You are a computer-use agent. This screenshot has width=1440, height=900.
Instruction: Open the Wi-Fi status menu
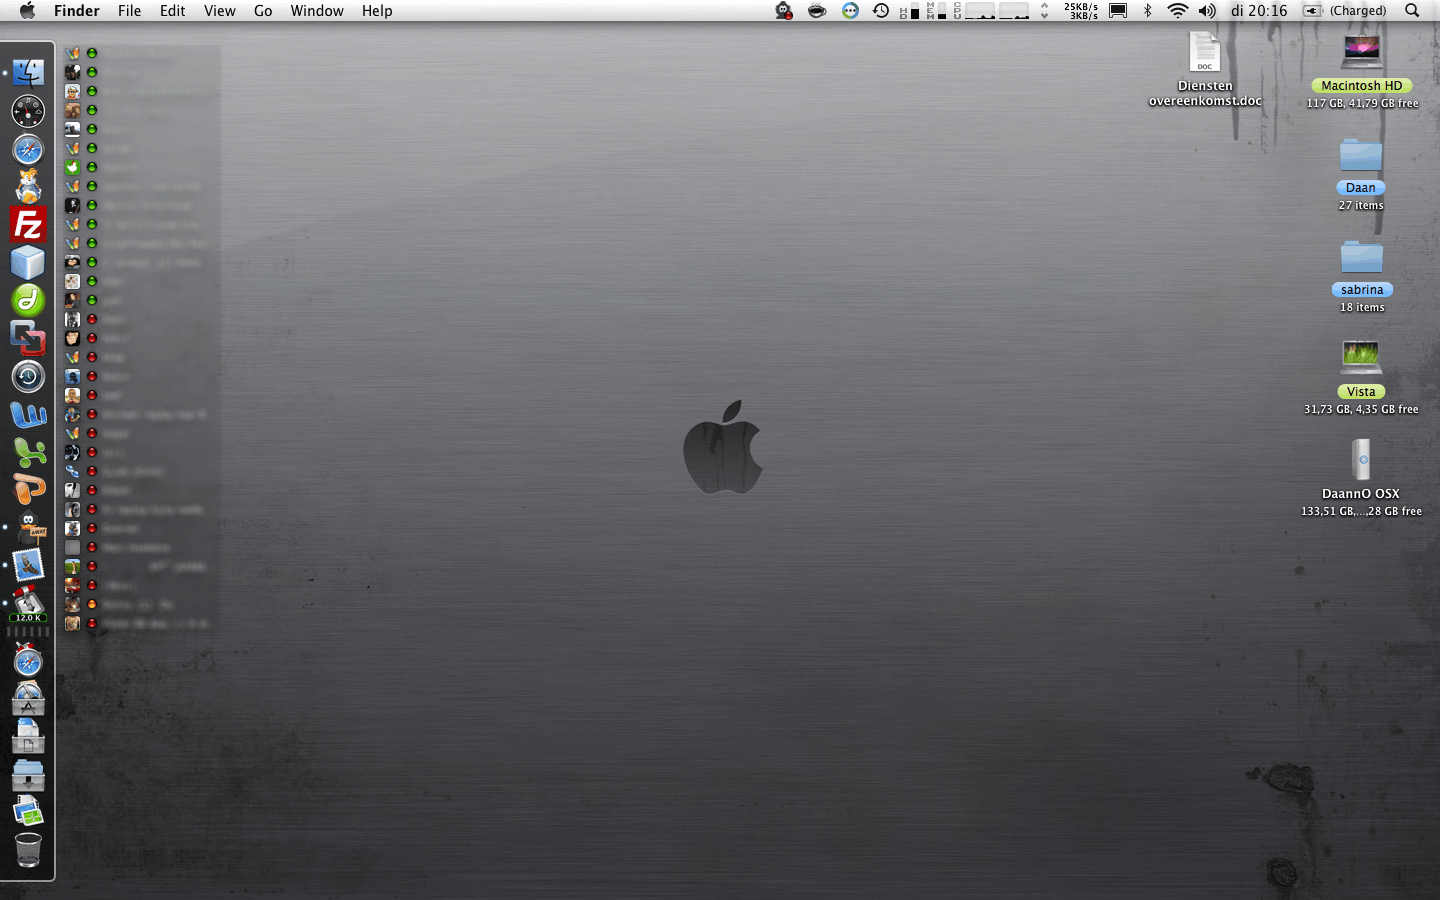coord(1177,11)
